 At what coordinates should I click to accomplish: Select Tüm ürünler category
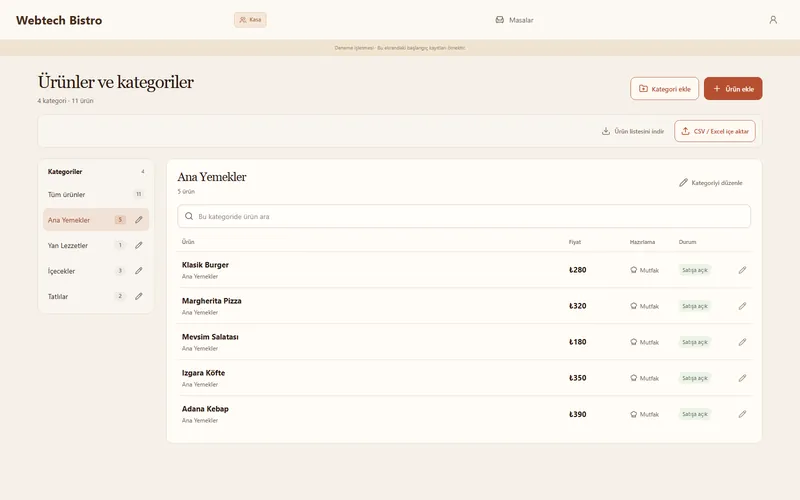click(96, 194)
